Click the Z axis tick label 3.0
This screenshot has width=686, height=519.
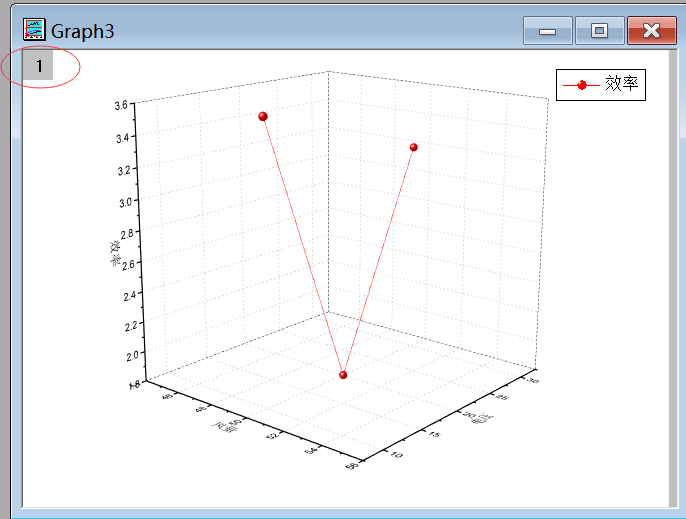126,203
